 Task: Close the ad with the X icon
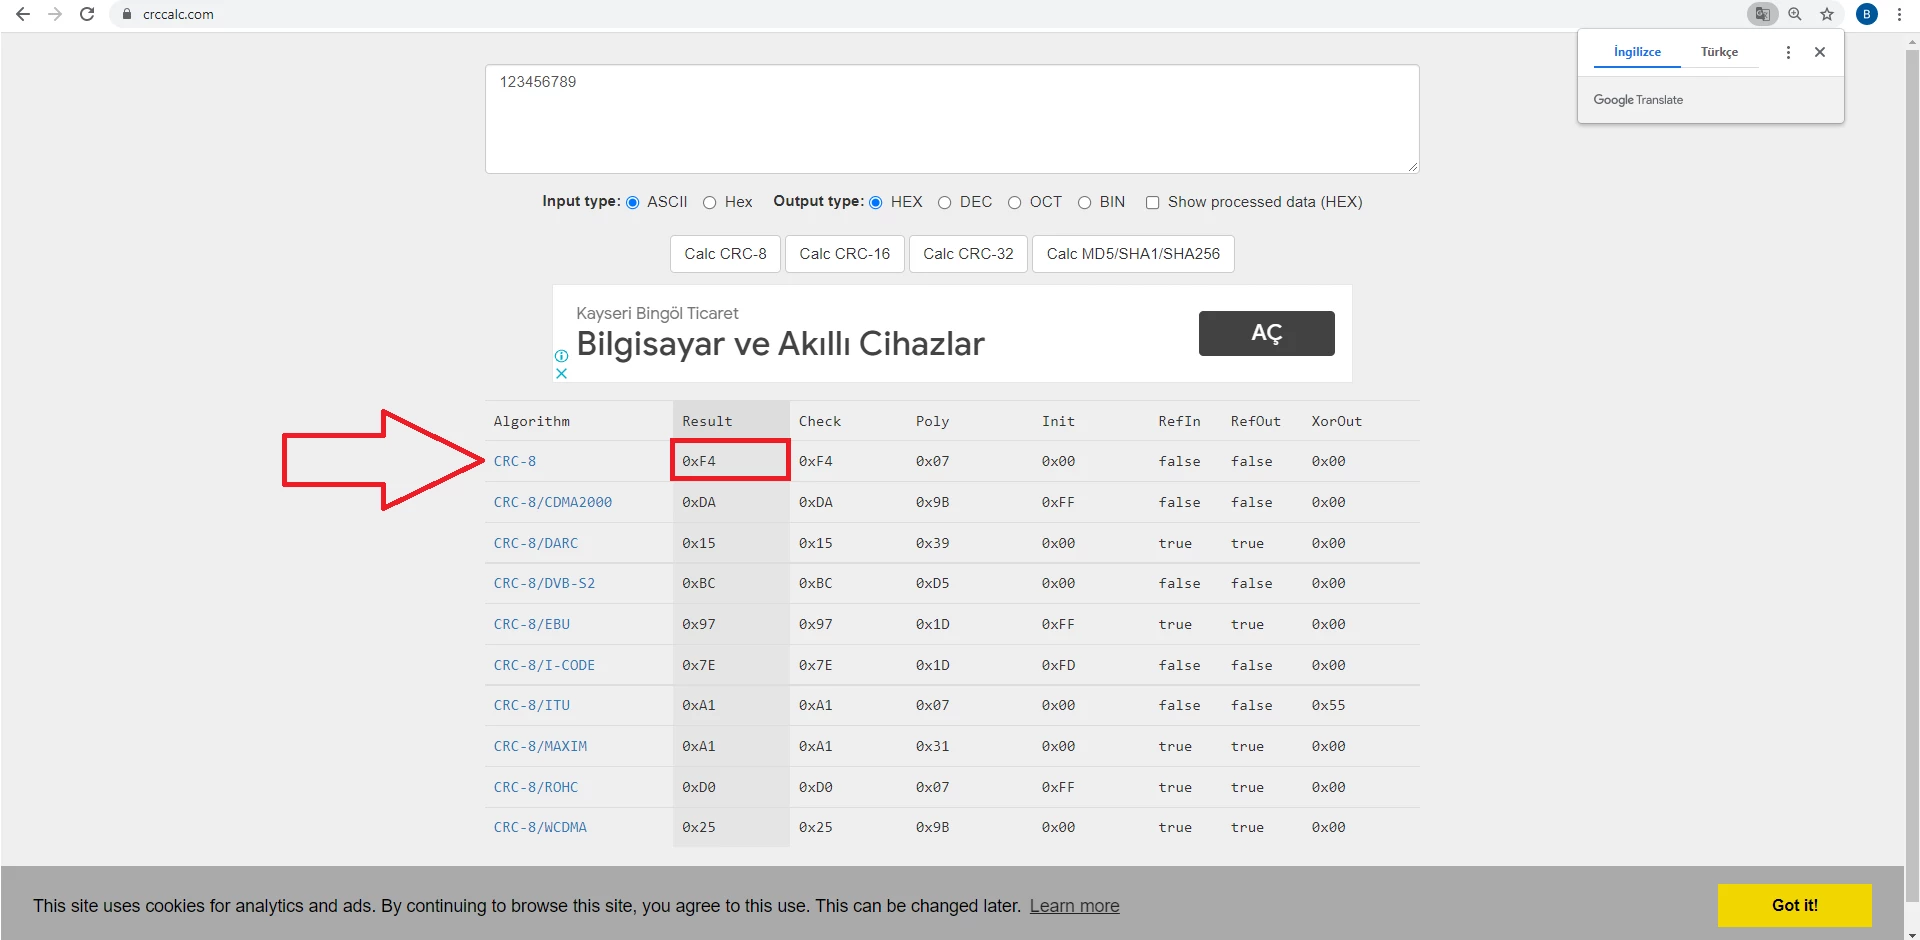point(561,373)
